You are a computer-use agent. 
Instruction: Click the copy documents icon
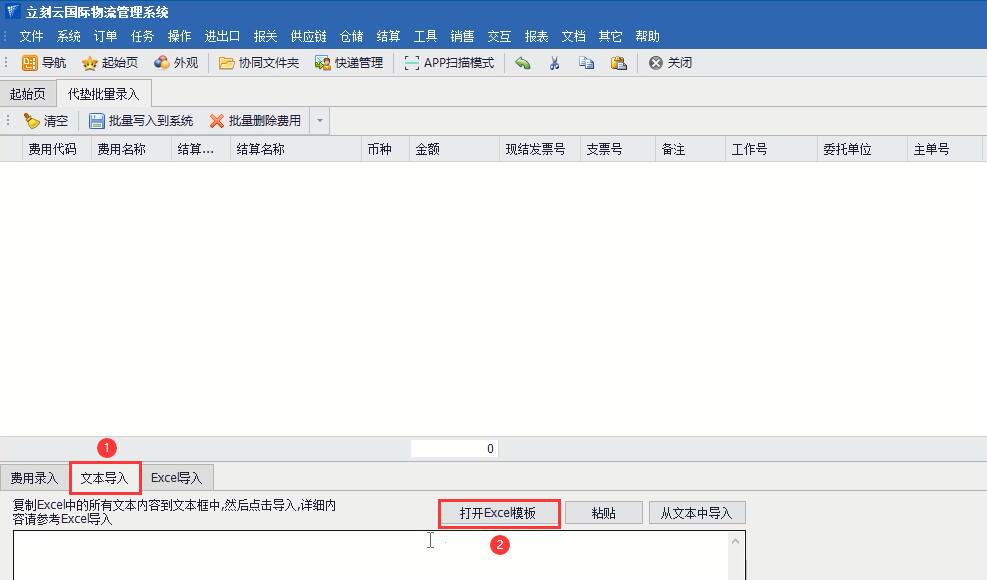587,63
